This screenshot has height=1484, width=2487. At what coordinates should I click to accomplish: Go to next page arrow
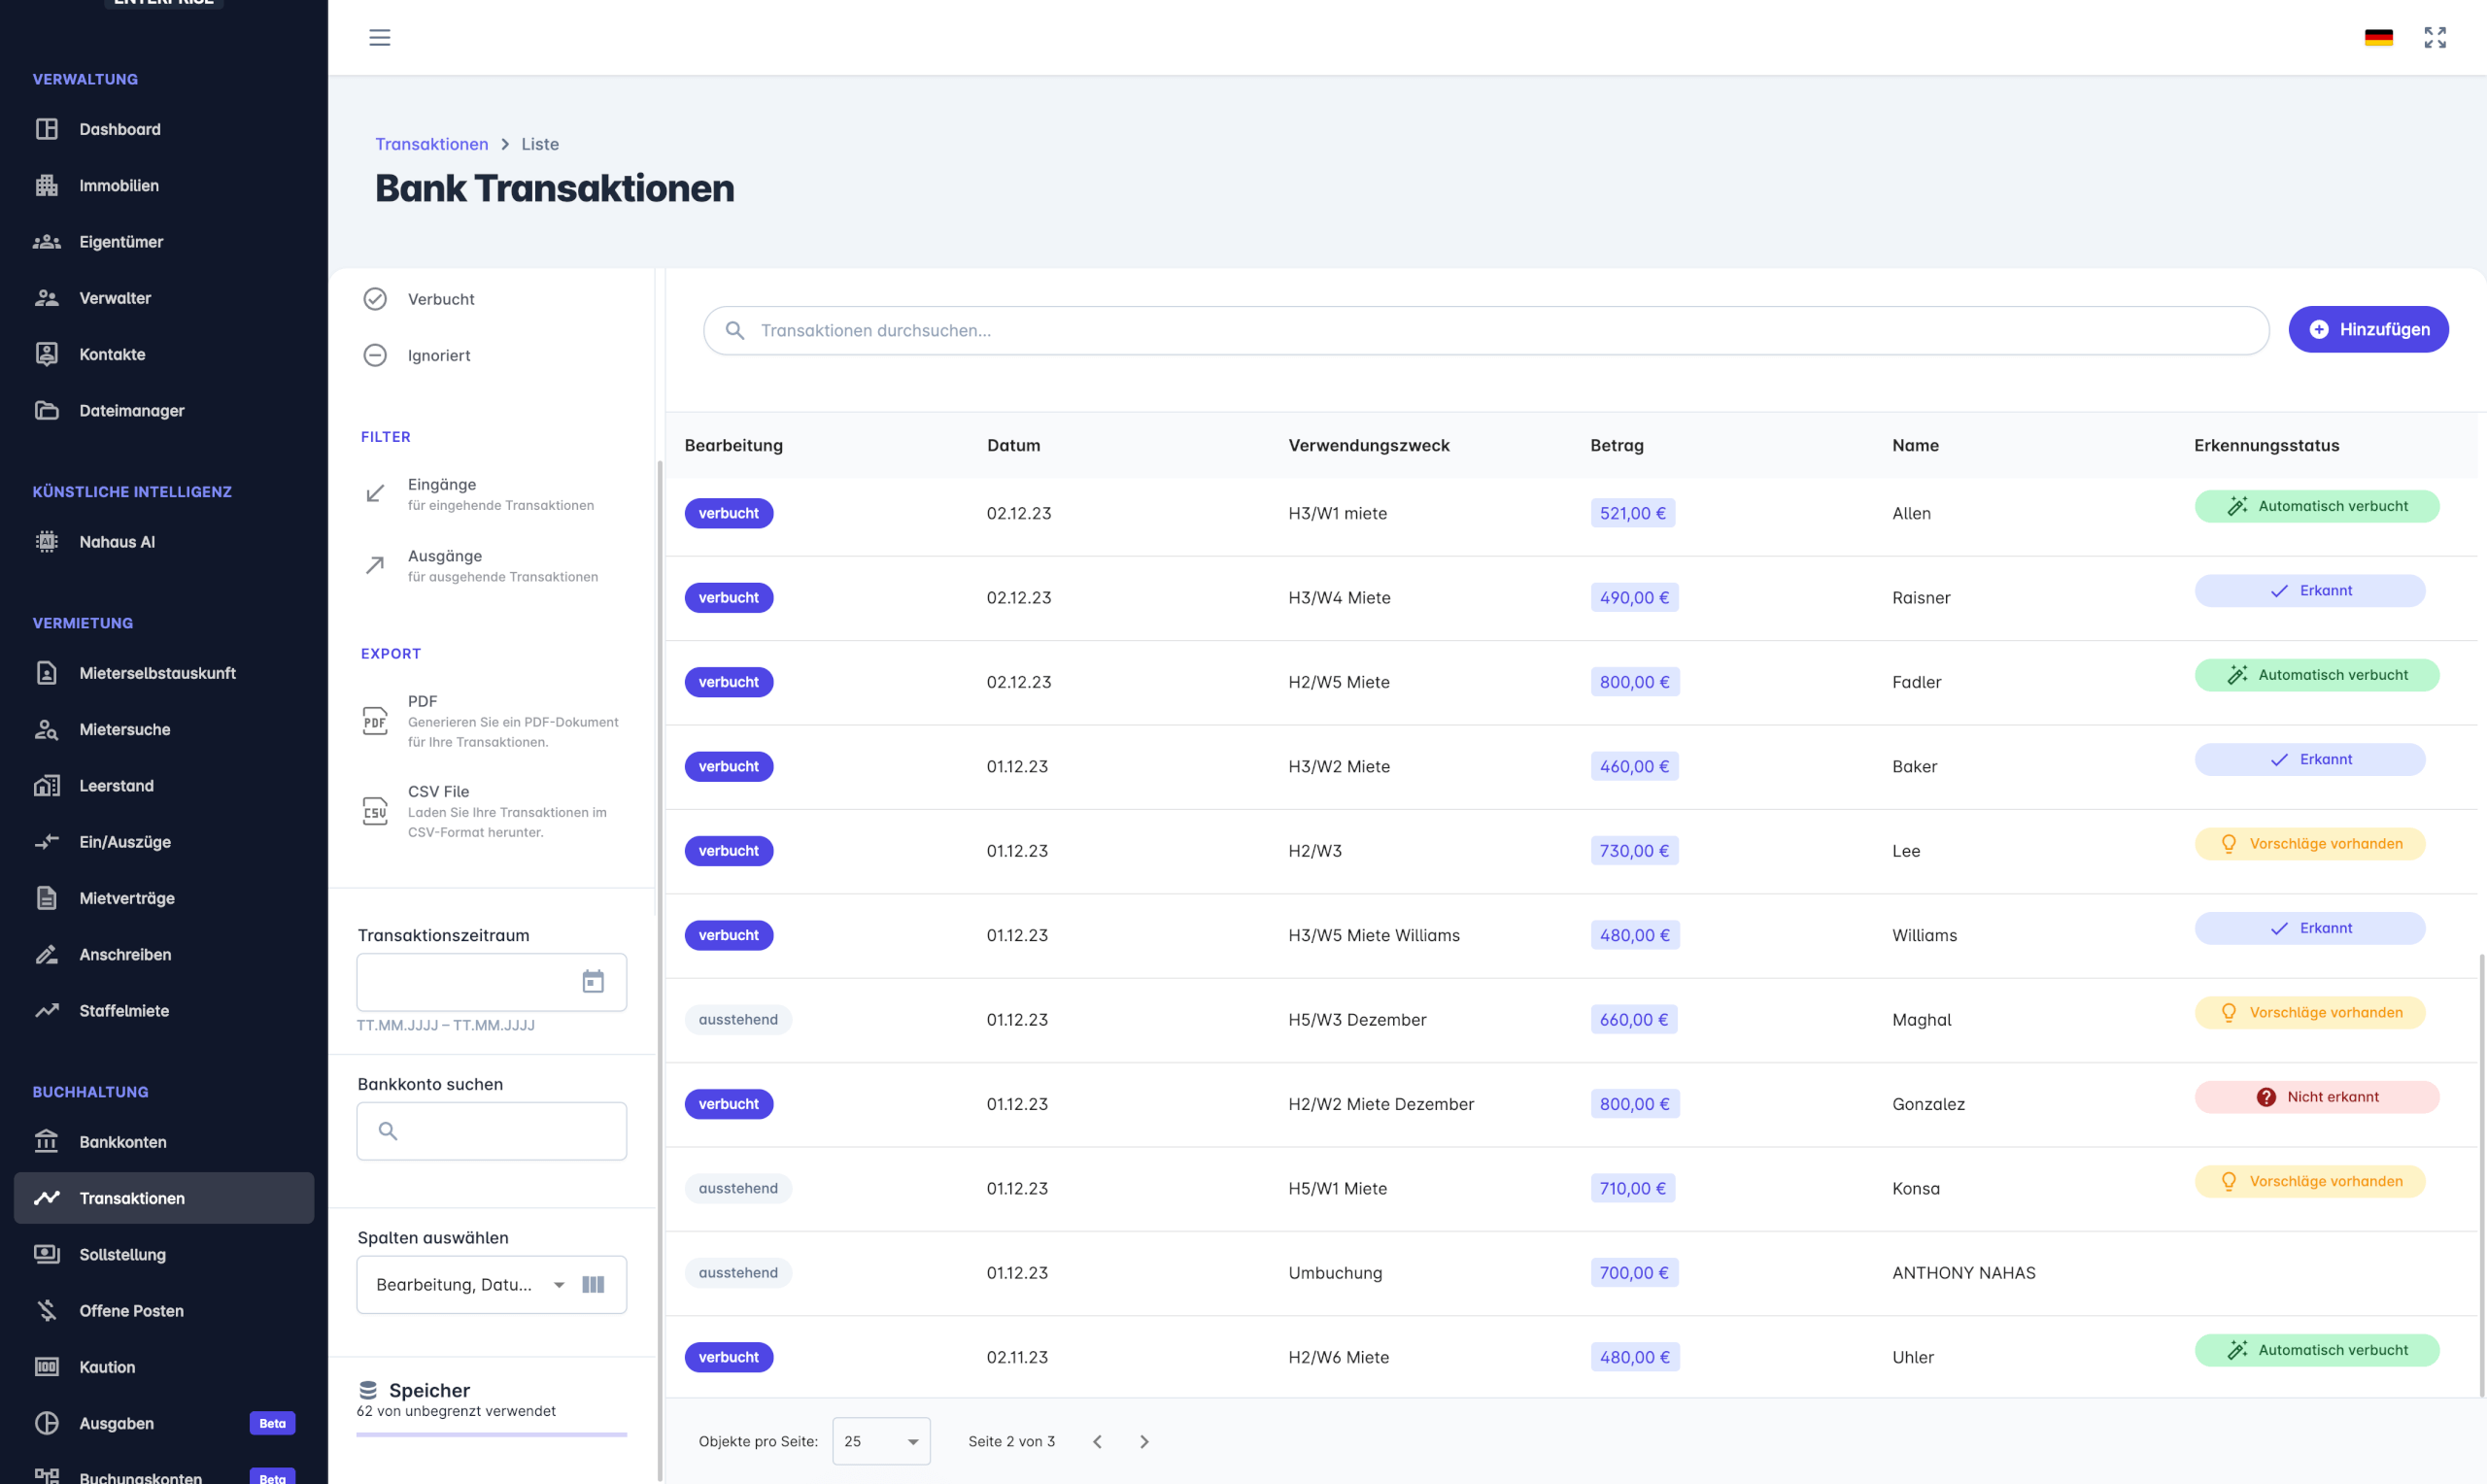(1144, 1441)
